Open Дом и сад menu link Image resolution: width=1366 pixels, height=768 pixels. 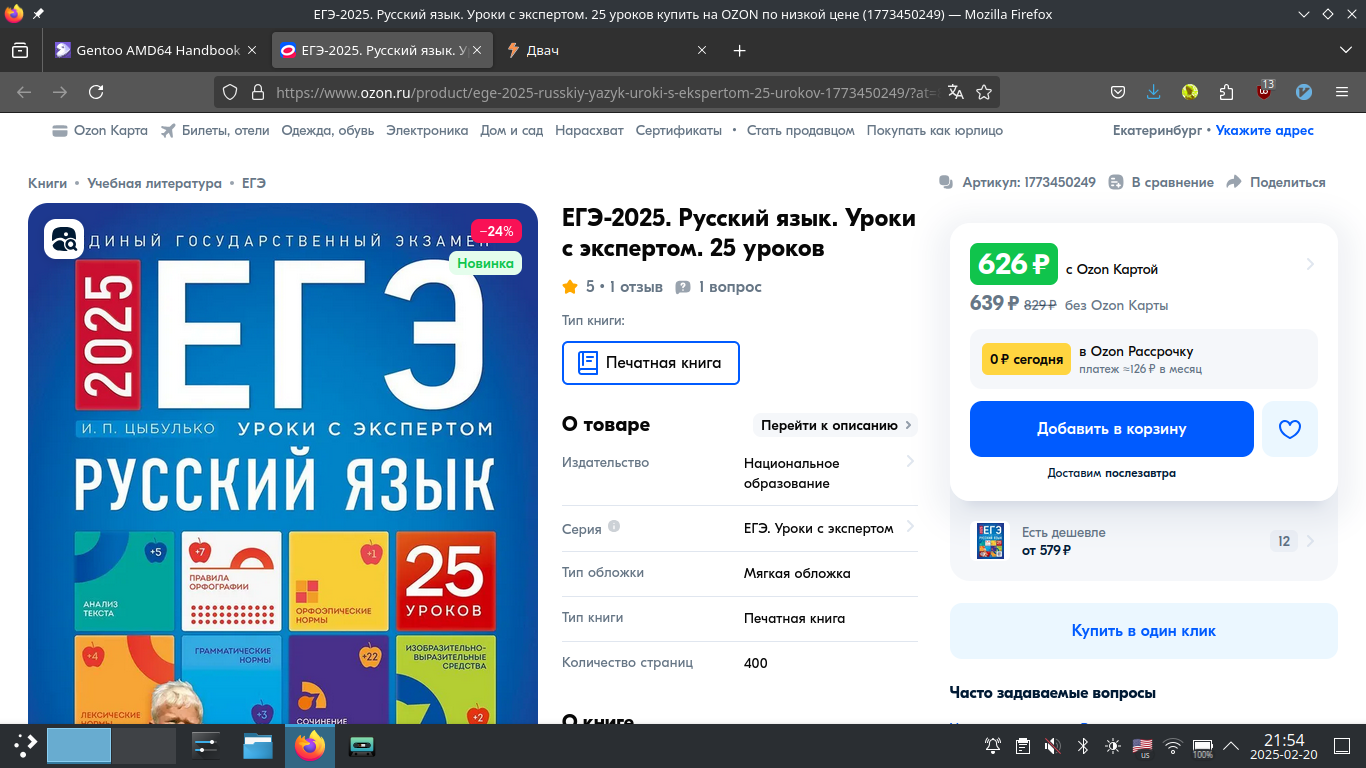pyautogui.click(x=512, y=130)
